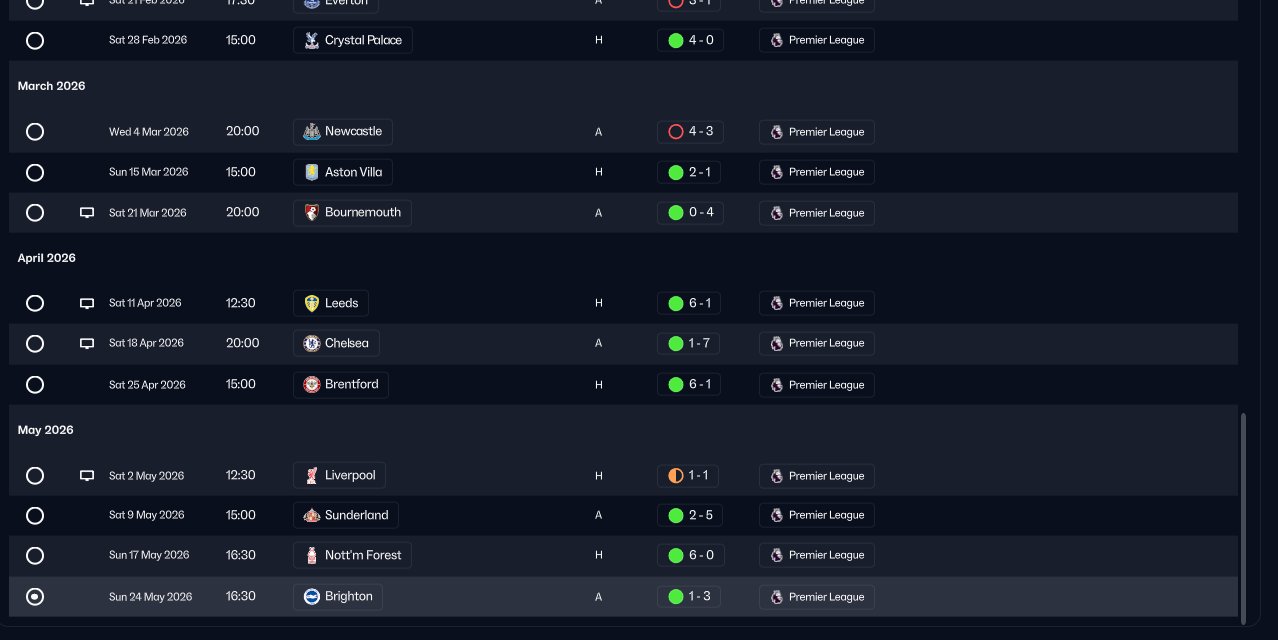Click the Aston Villa club crest

(312, 172)
